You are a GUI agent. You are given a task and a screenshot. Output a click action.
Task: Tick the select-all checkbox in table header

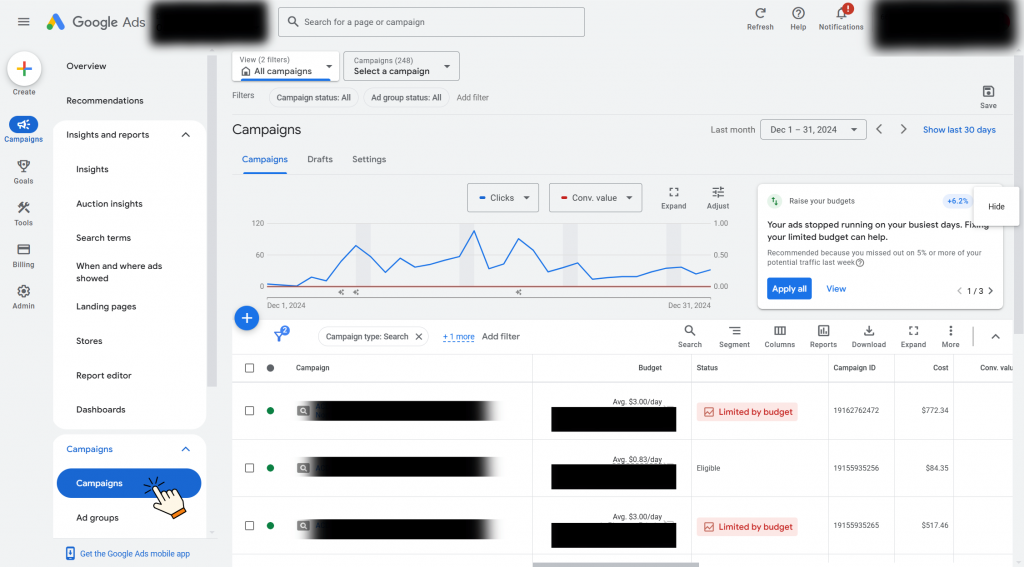coord(250,368)
